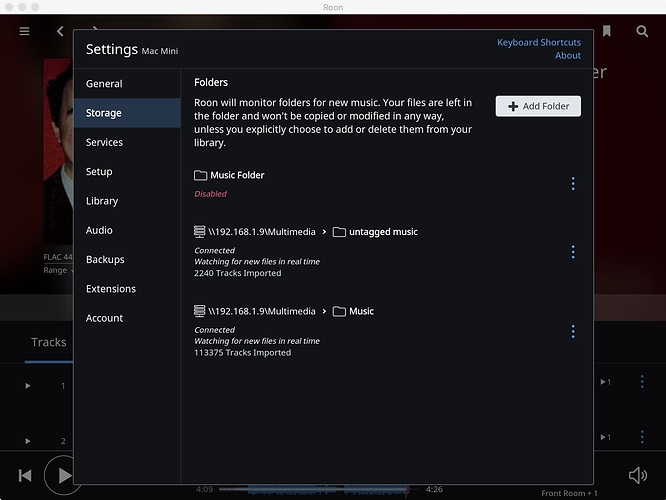Open the Setup settings section
Viewport: 666px width, 500px height.
[127, 172]
